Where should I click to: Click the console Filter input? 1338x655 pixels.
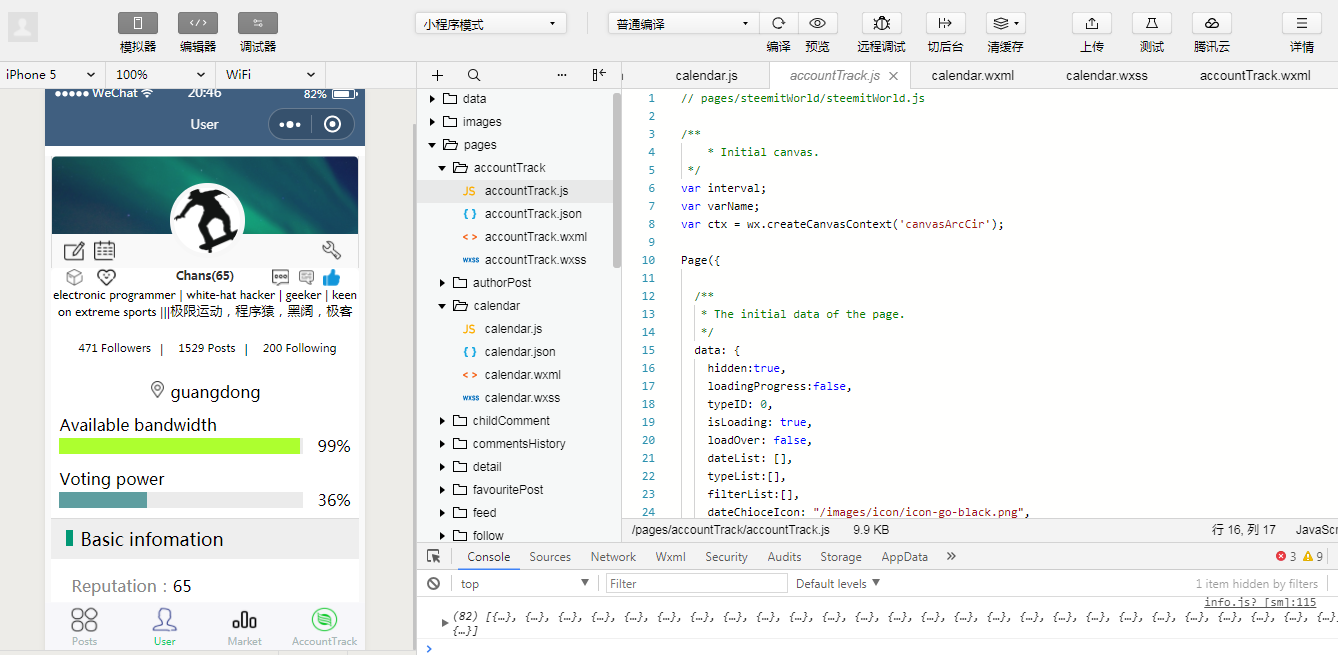696,583
